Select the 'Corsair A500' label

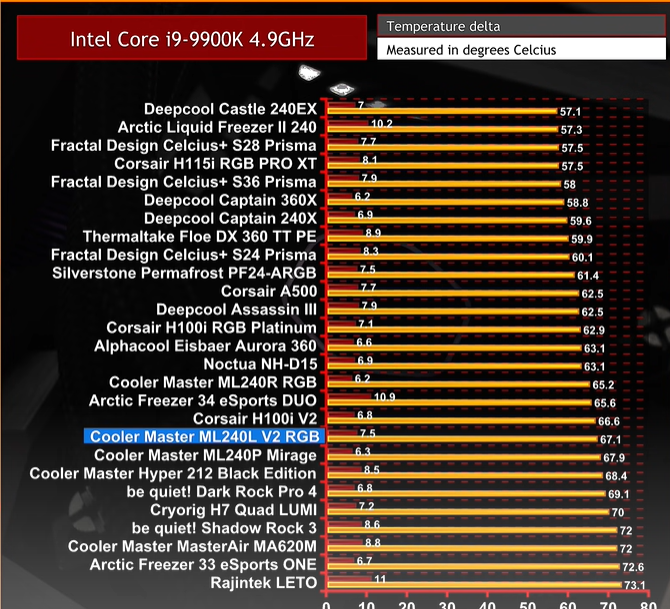pyautogui.click(x=269, y=291)
